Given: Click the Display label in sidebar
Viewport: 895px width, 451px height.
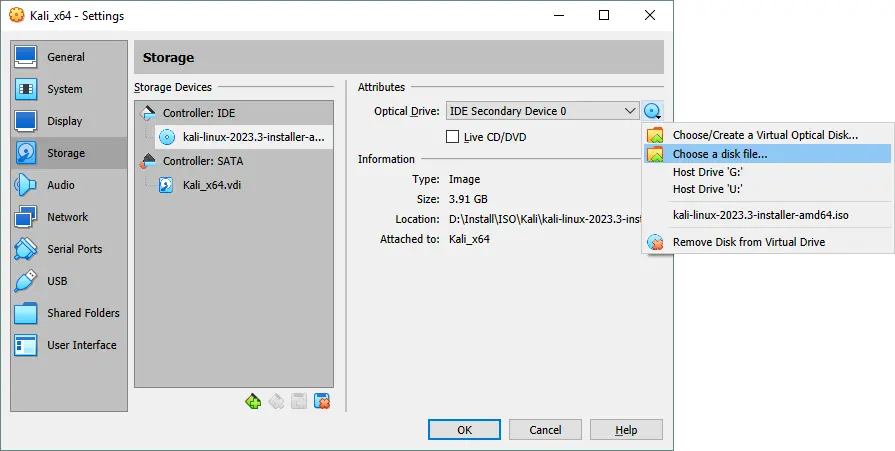Looking at the screenshot, I should 64,121.
